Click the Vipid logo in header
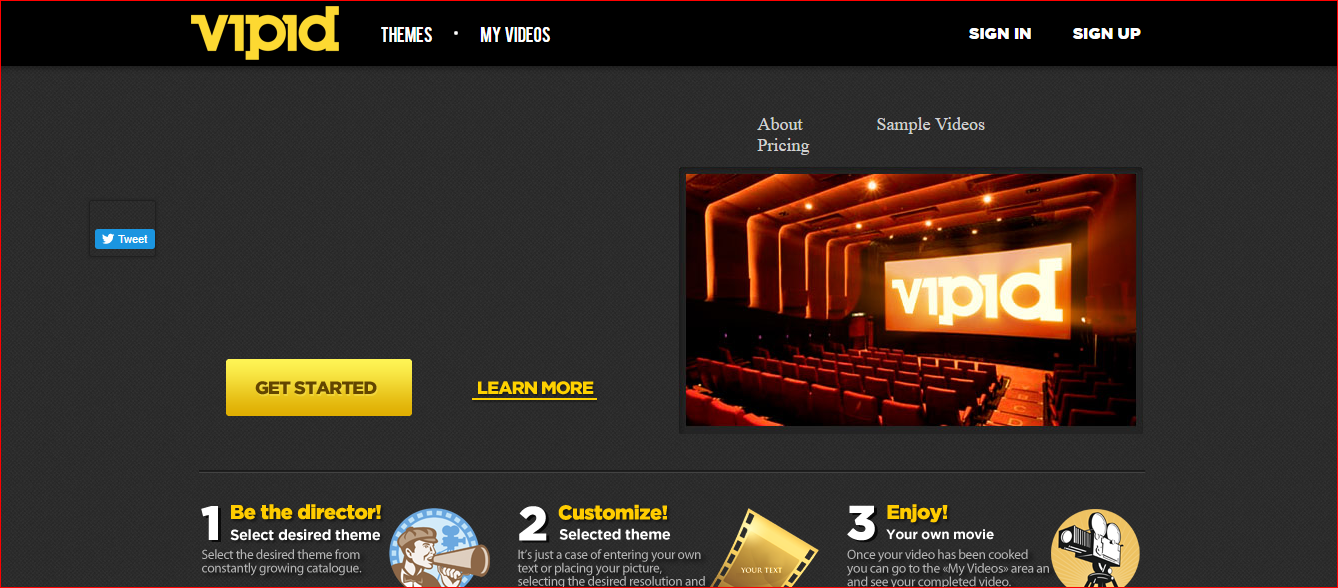The height and width of the screenshot is (588, 1338). click(265, 33)
